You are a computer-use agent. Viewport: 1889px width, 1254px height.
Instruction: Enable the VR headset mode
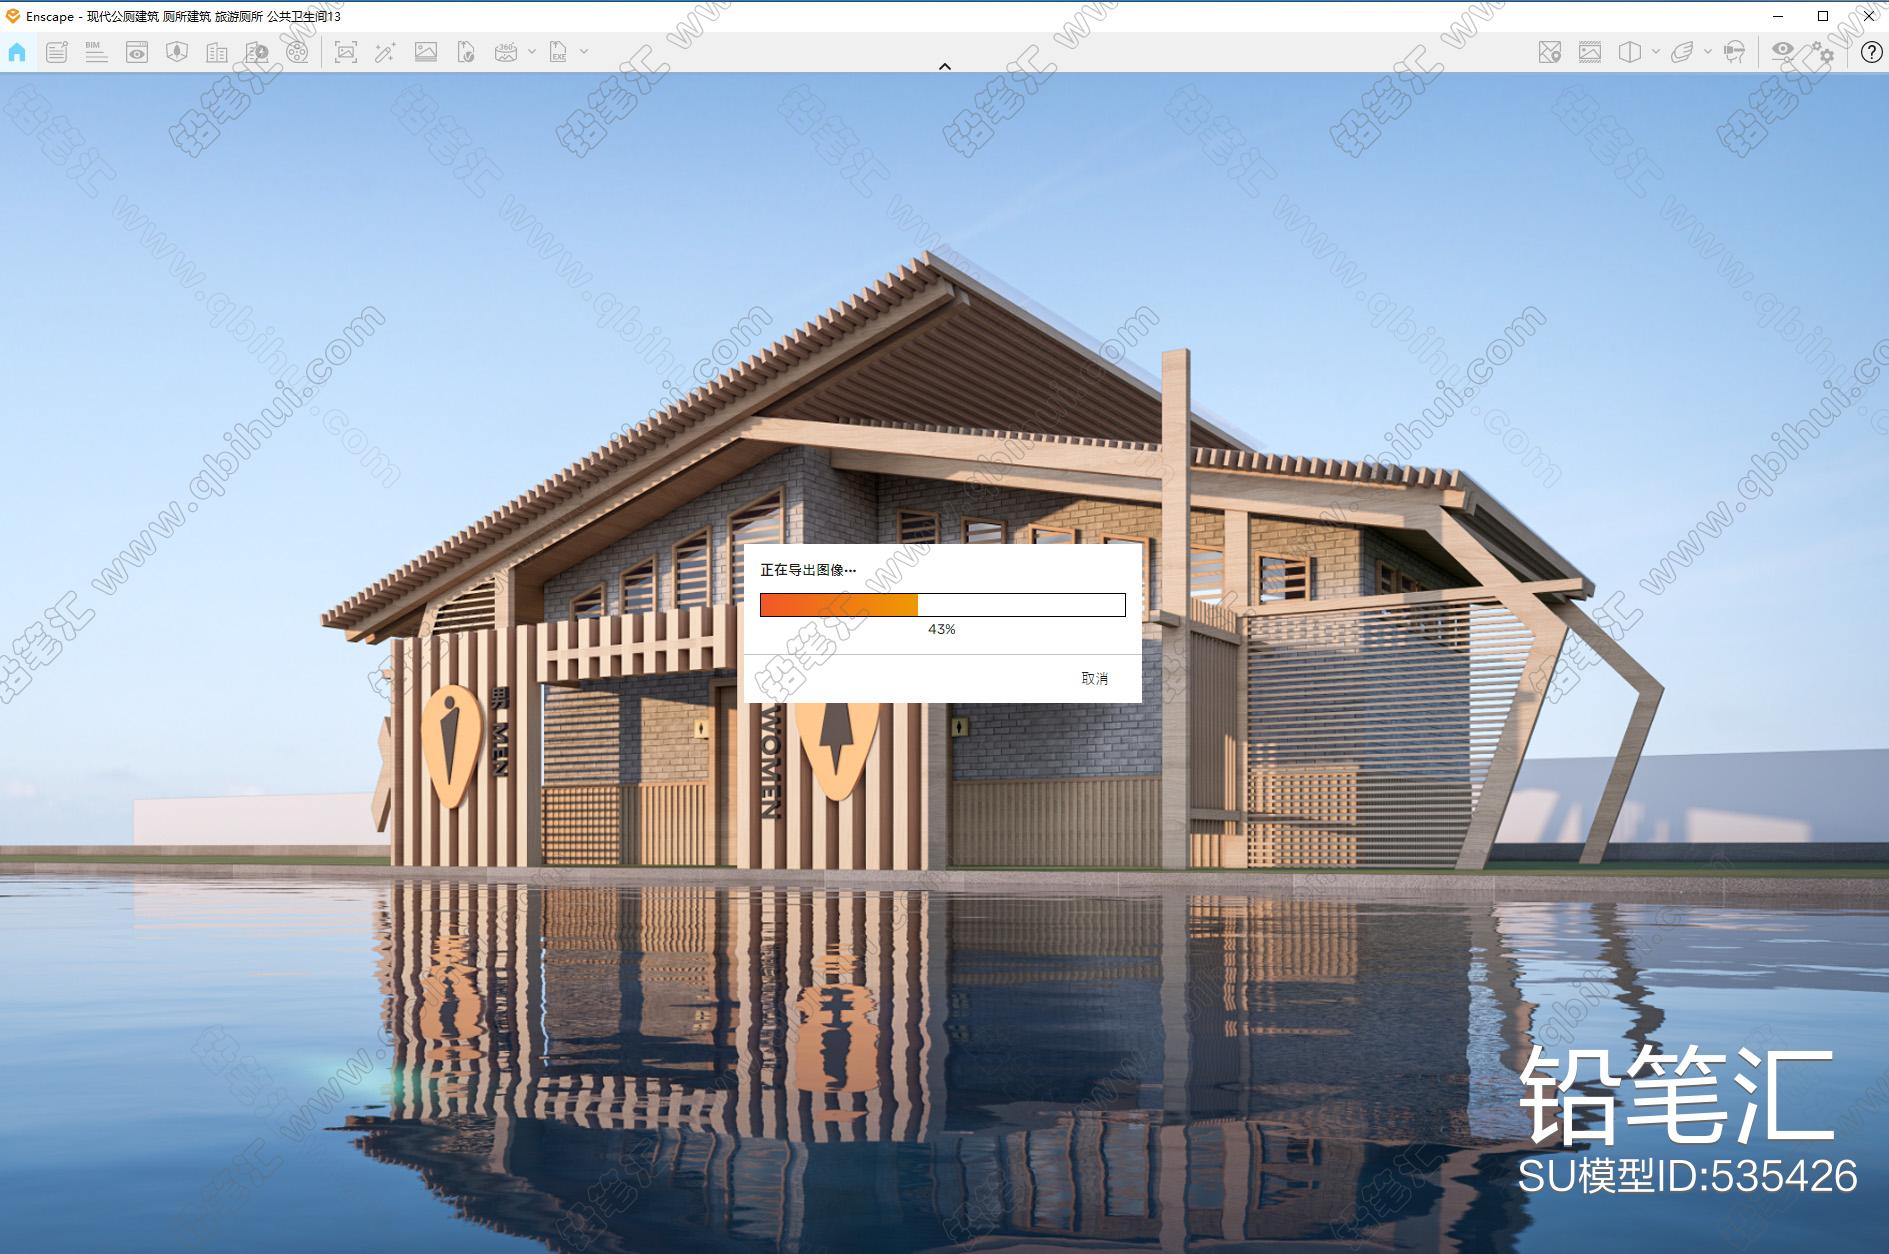point(1735,52)
